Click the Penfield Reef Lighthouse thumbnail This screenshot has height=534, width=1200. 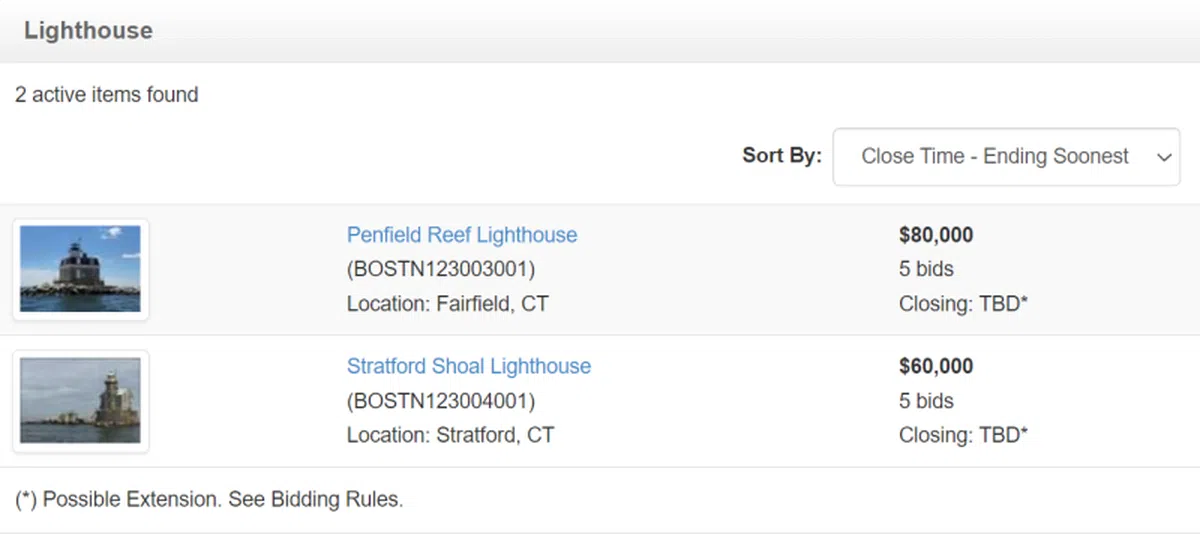(x=80, y=269)
